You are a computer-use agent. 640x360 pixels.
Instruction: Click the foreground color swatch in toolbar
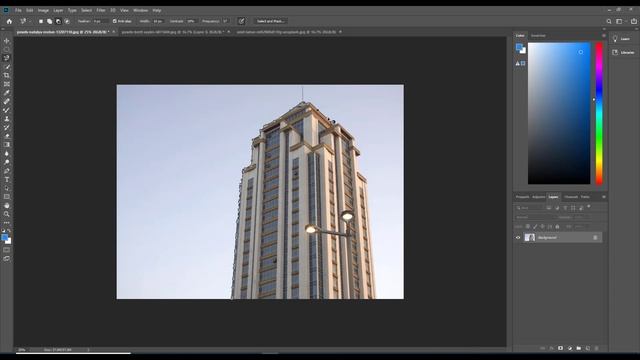[x=4, y=238]
